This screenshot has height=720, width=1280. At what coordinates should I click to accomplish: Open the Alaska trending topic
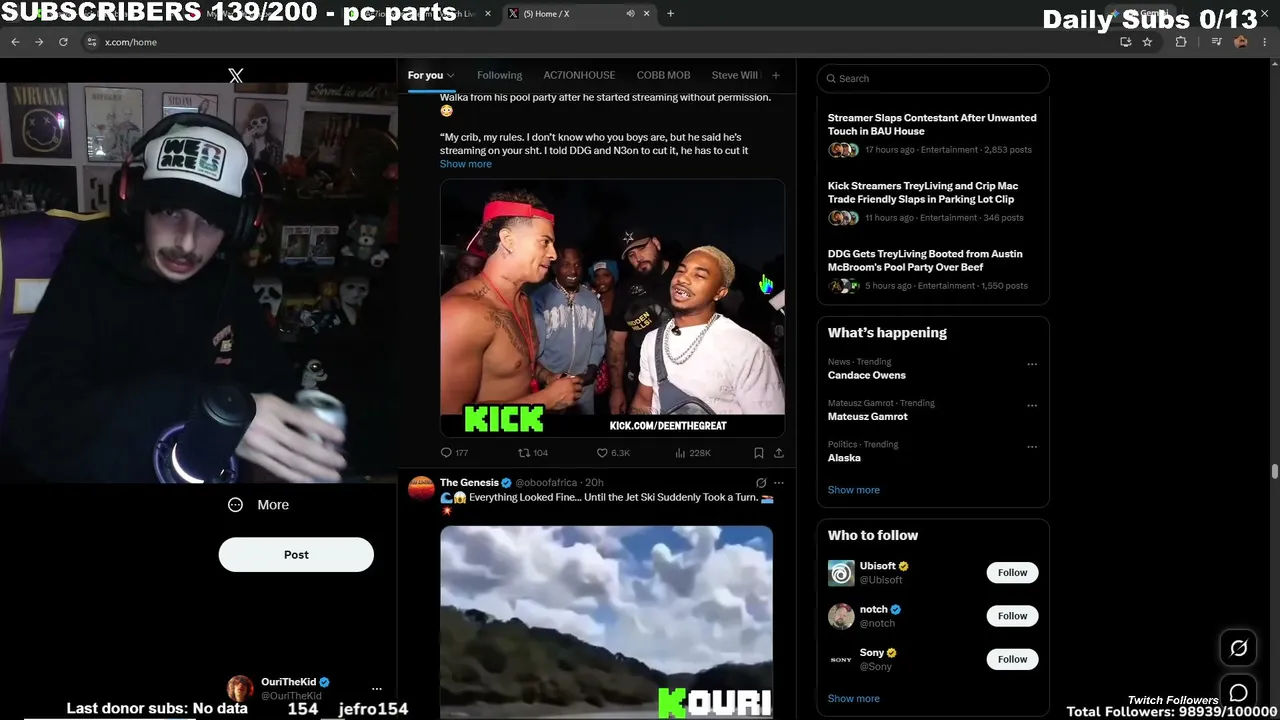pyautogui.click(x=844, y=458)
